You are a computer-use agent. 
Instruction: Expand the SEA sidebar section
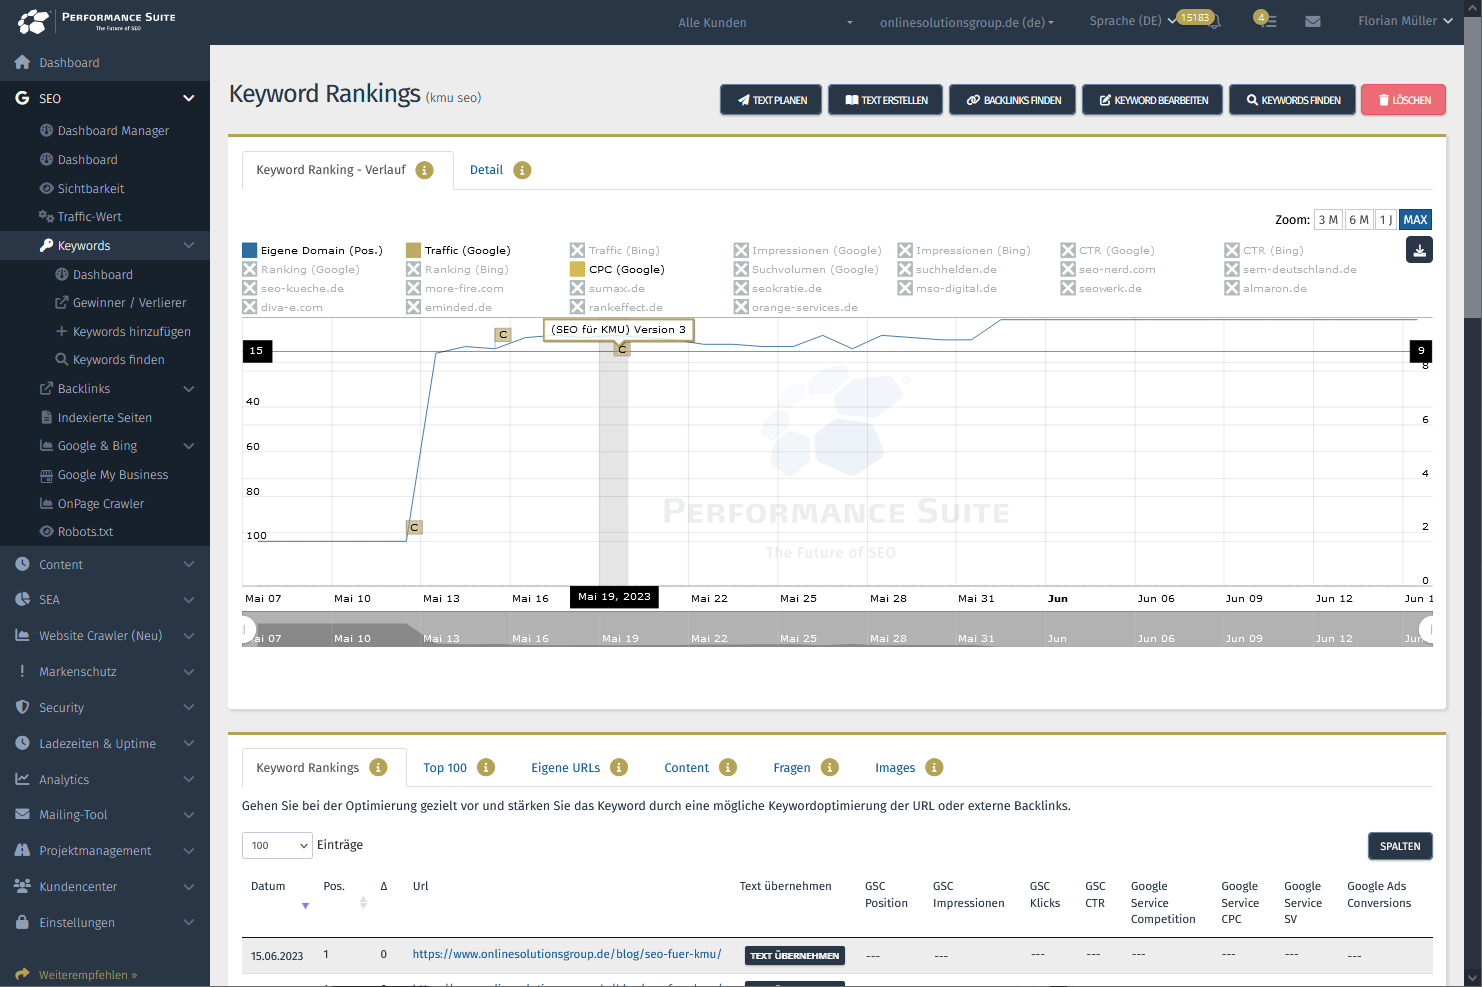(188, 600)
